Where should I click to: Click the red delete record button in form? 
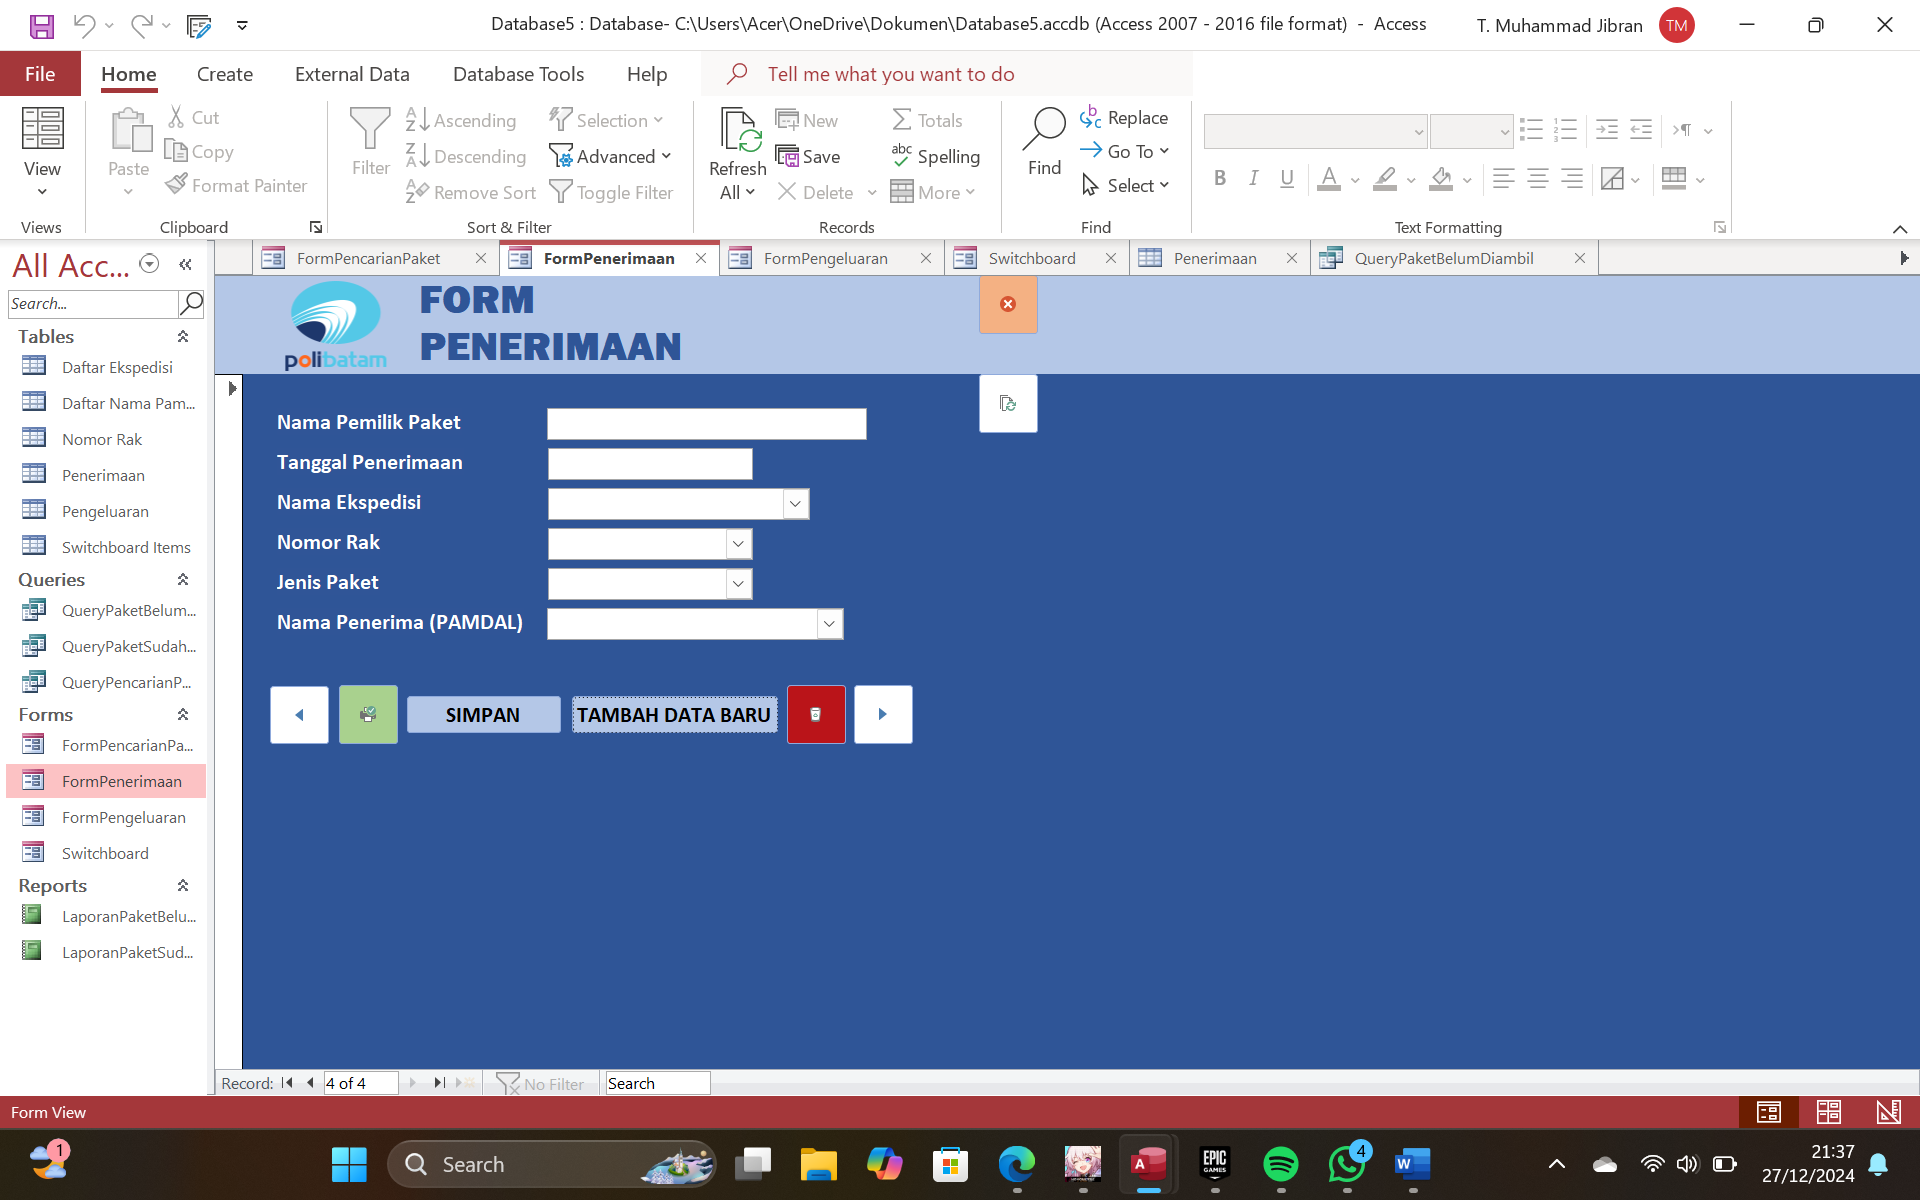[816, 714]
